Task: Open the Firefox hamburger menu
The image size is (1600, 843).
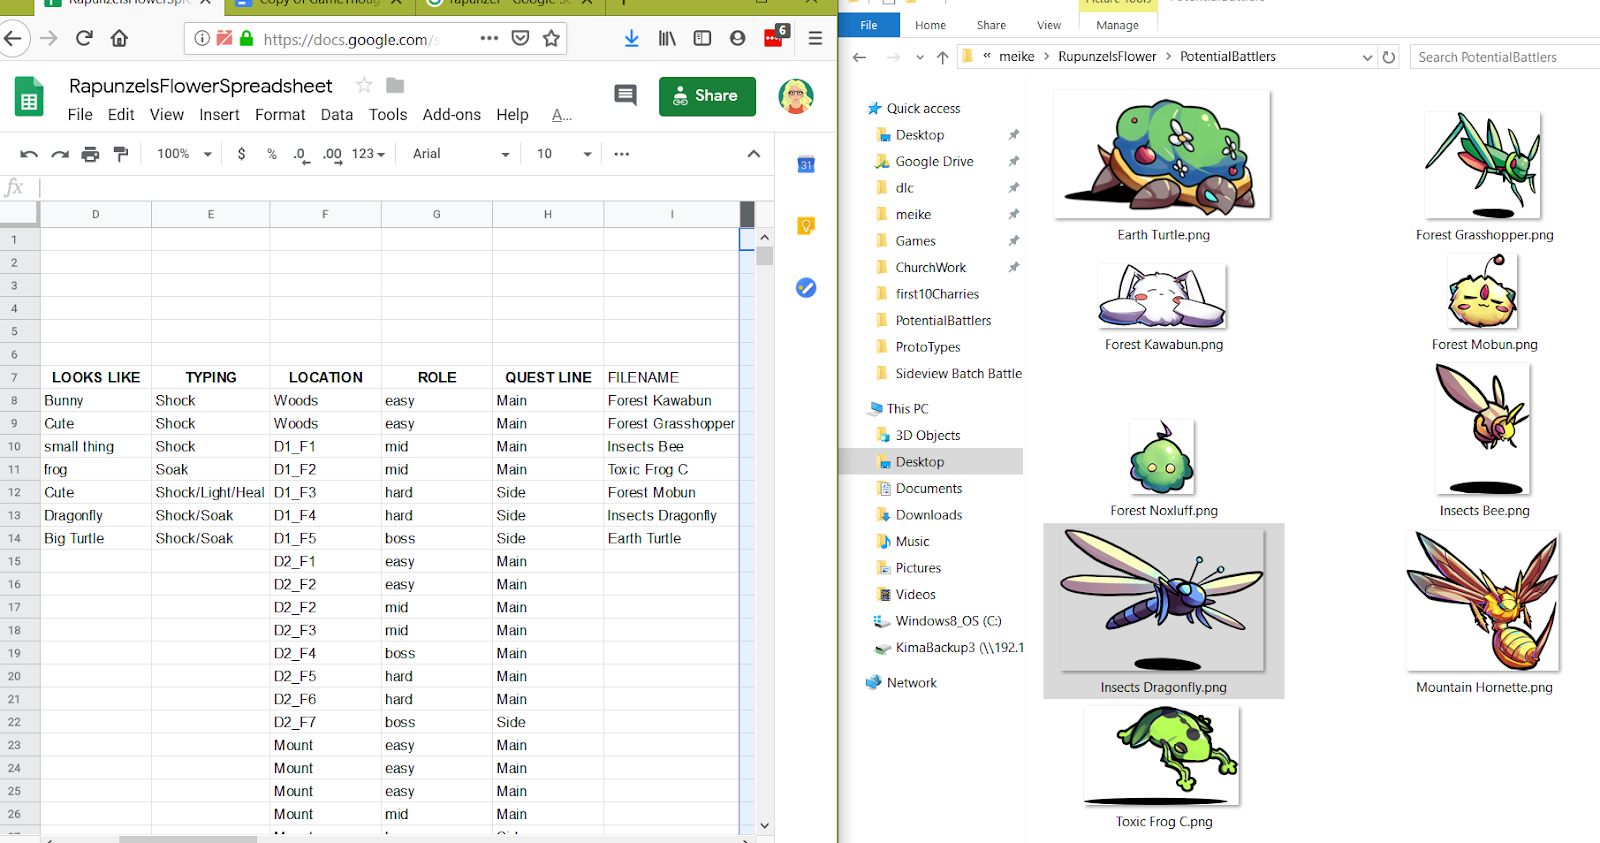Action: click(x=815, y=39)
